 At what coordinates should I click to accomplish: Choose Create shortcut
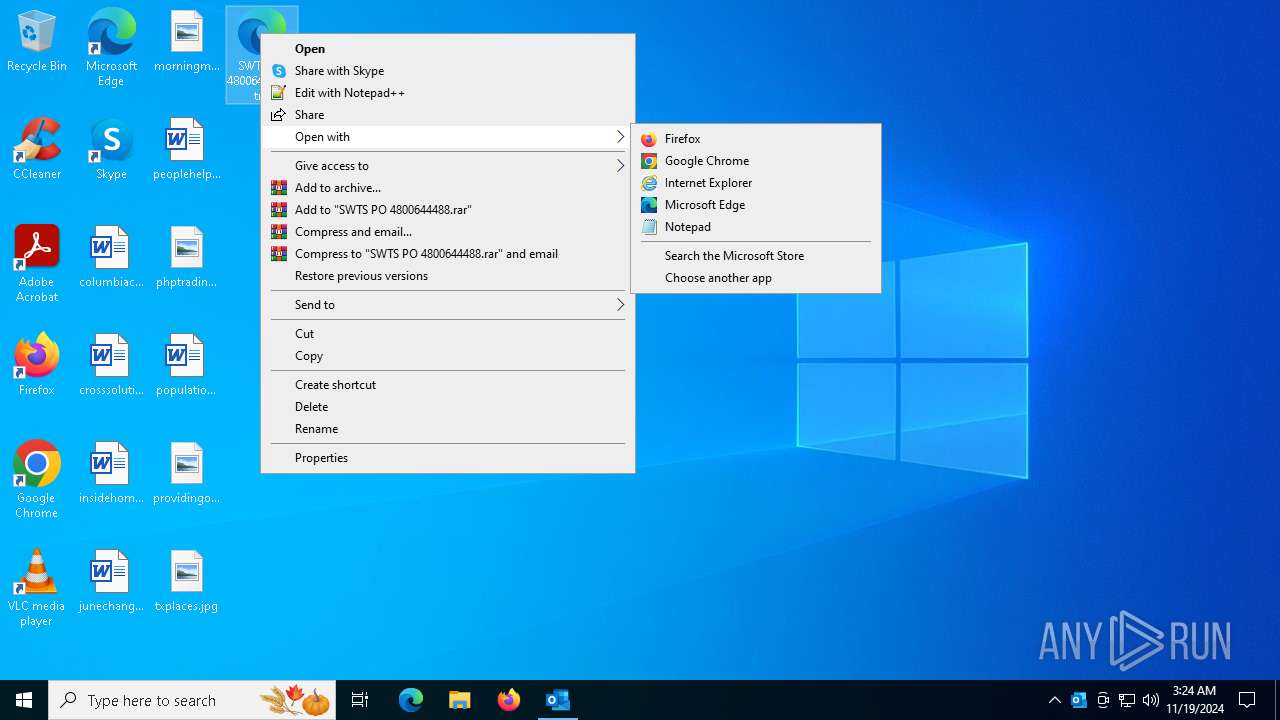448,385
